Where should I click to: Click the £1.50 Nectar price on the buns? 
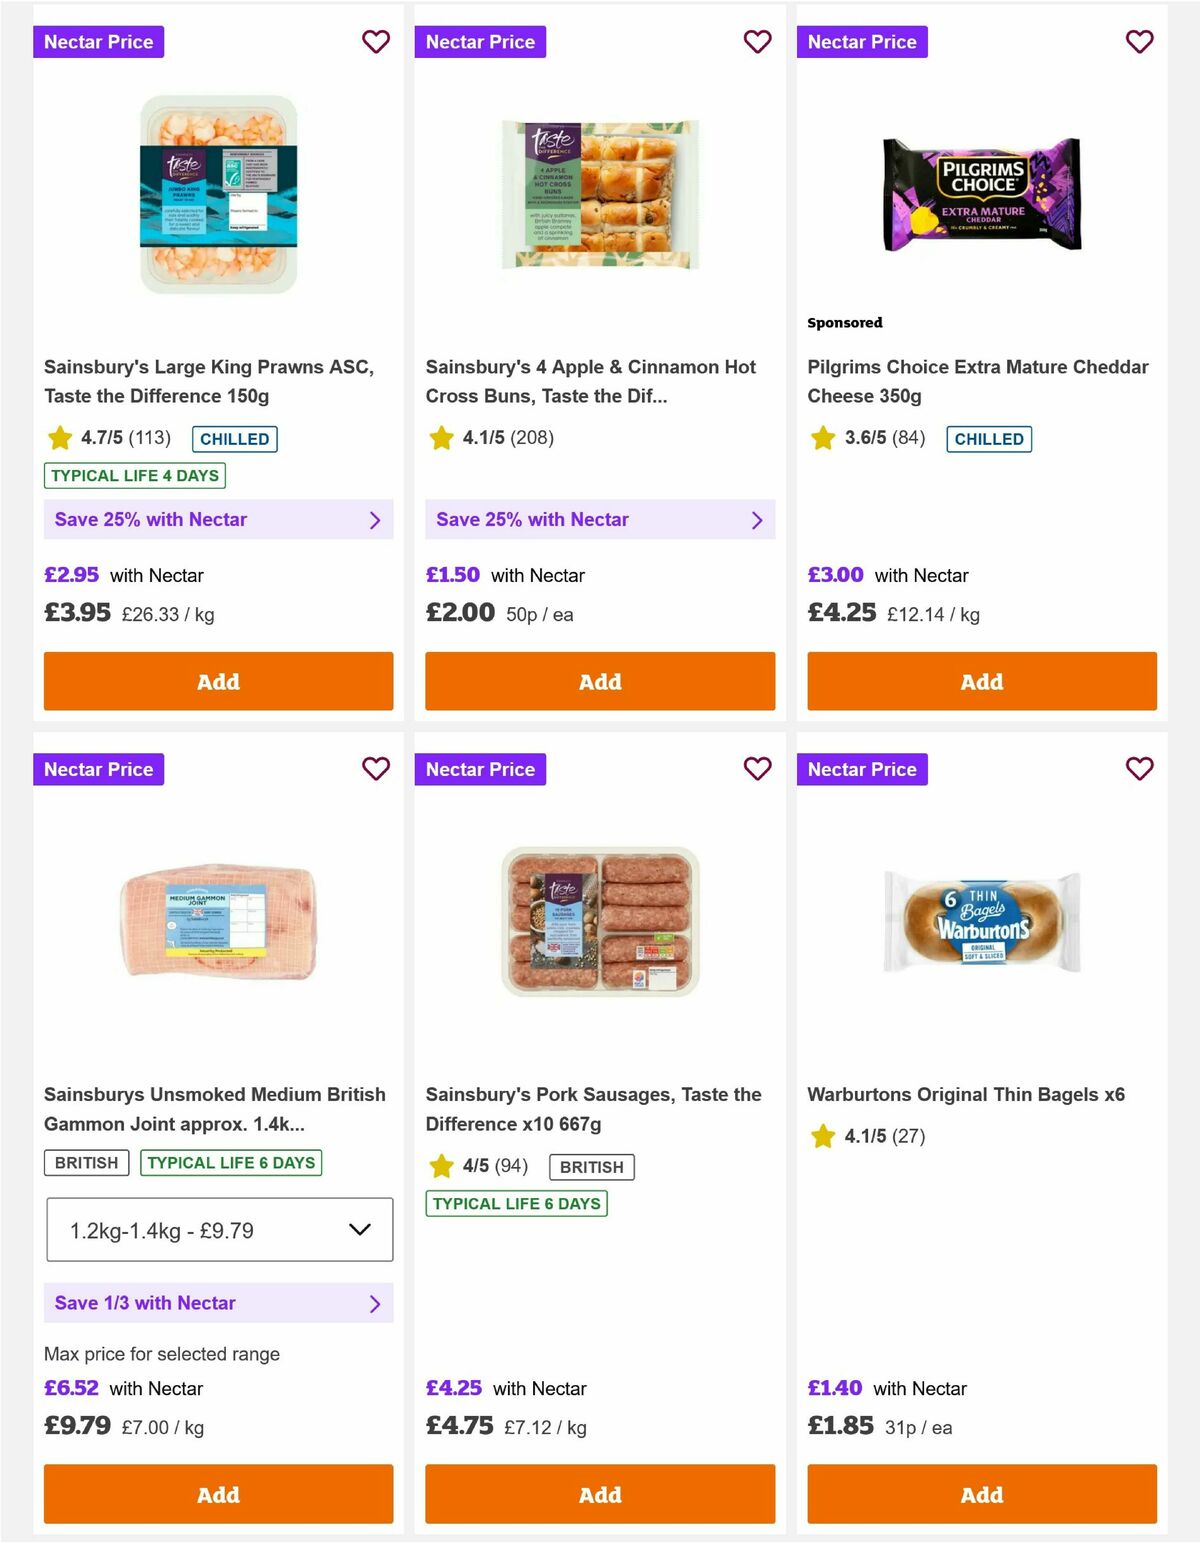(x=452, y=574)
